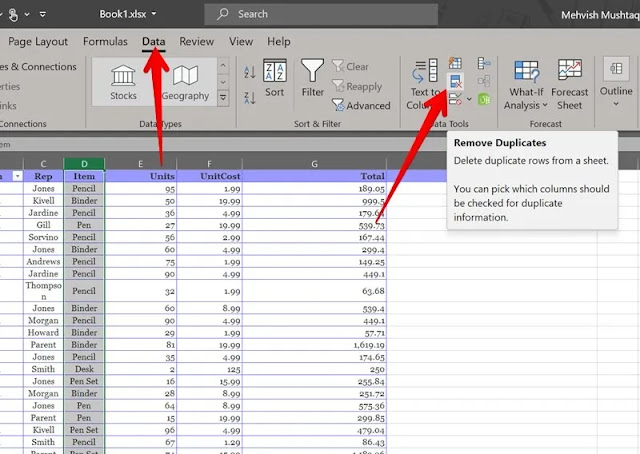Select the Gill cell
This screenshot has width=640, height=454.
coord(43,225)
